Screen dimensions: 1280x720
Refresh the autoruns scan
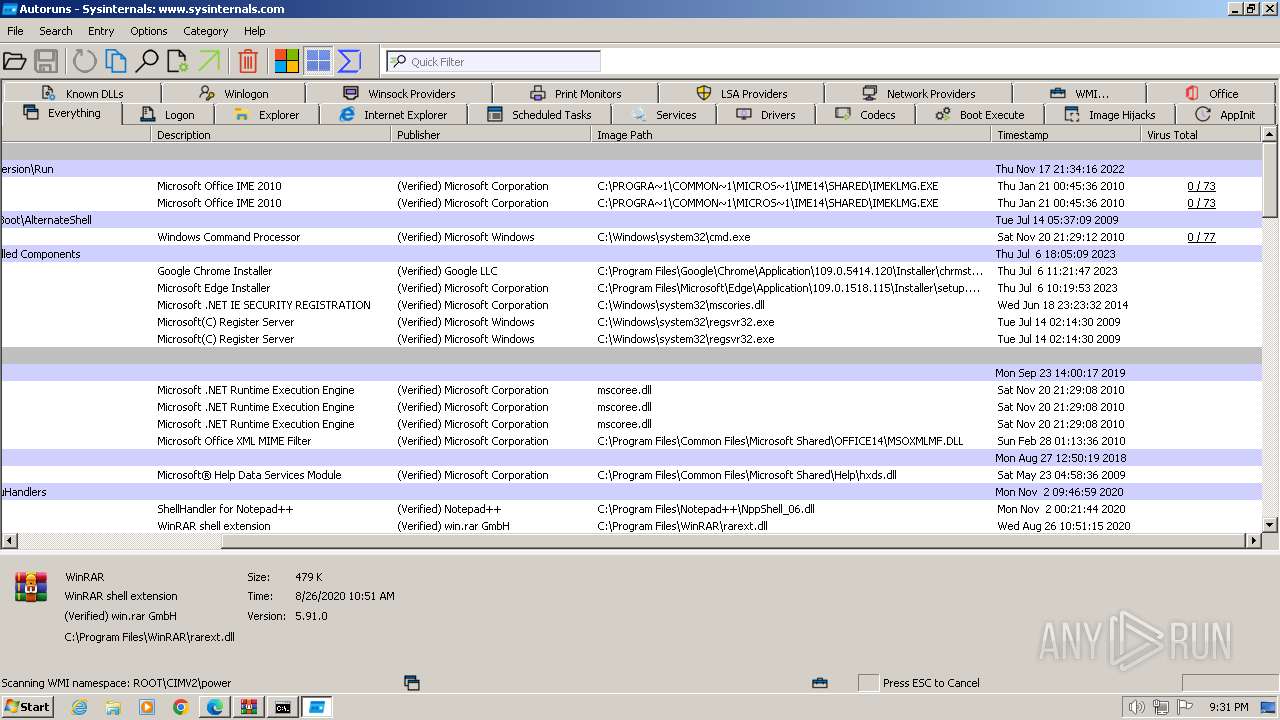tap(84, 61)
